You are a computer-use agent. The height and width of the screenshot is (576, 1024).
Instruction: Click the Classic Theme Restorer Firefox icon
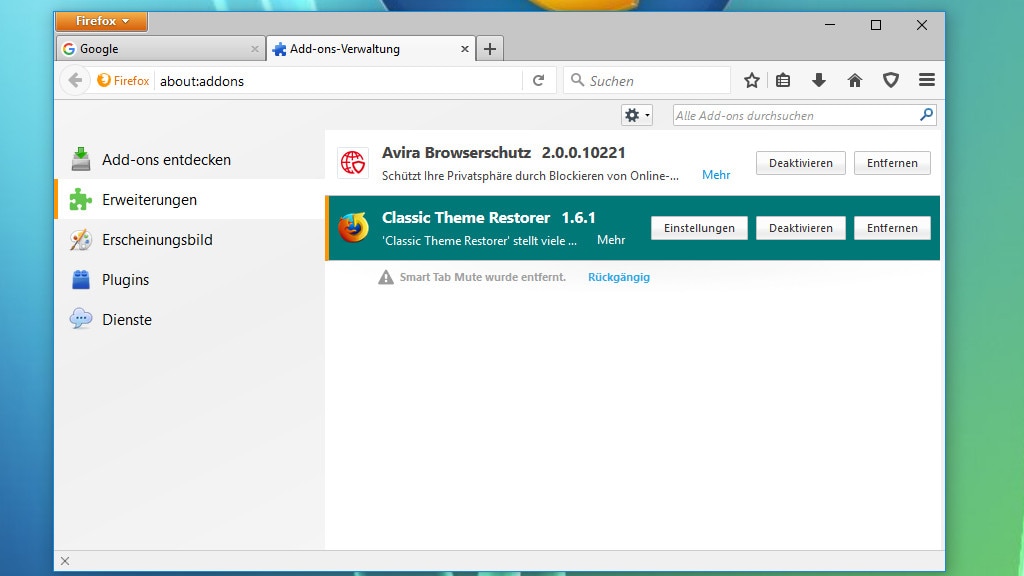[354, 227]
